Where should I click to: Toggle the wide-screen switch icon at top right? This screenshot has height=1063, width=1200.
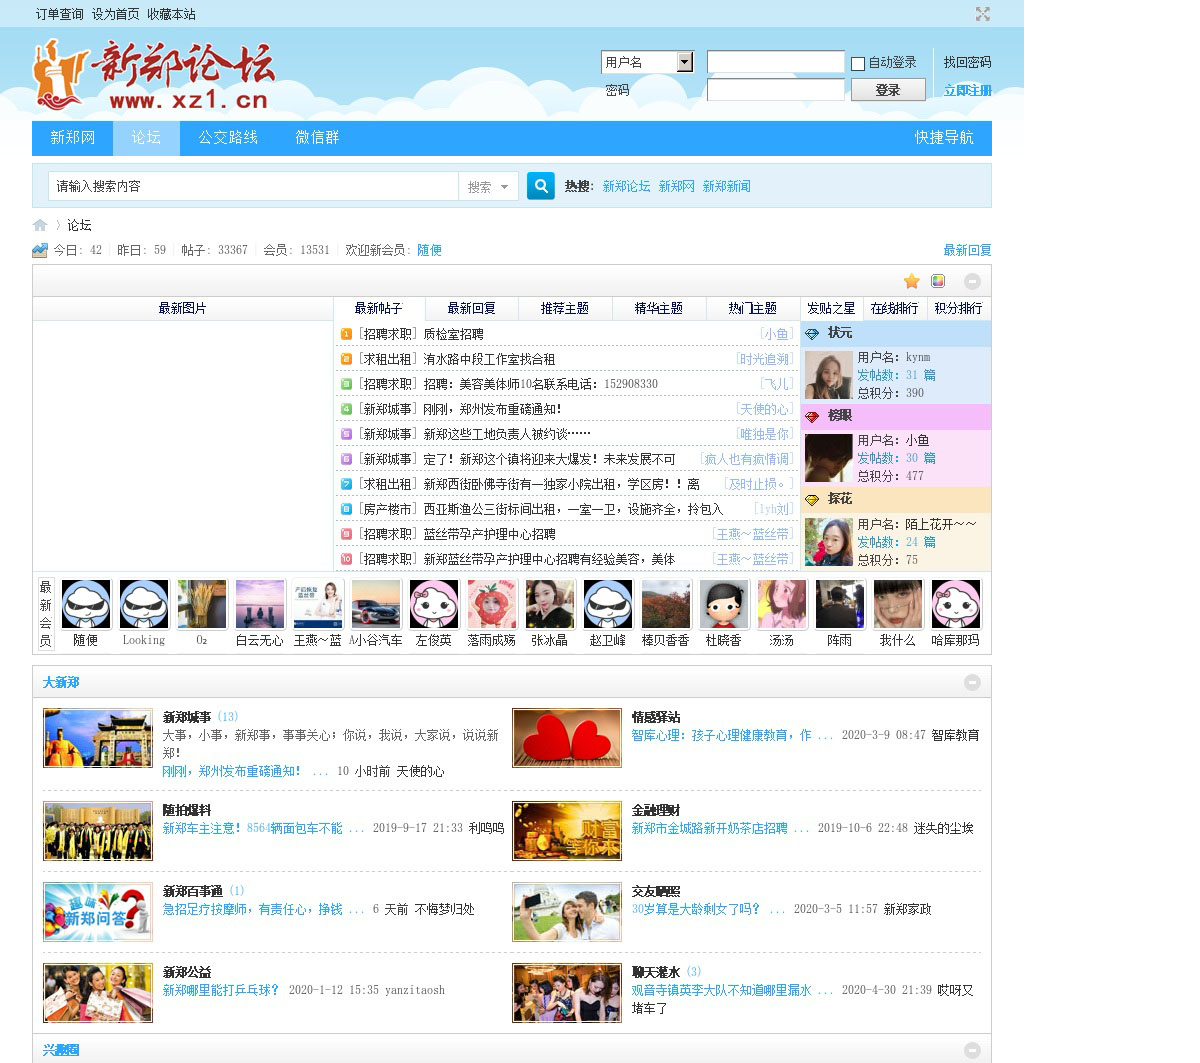[982, 14]
